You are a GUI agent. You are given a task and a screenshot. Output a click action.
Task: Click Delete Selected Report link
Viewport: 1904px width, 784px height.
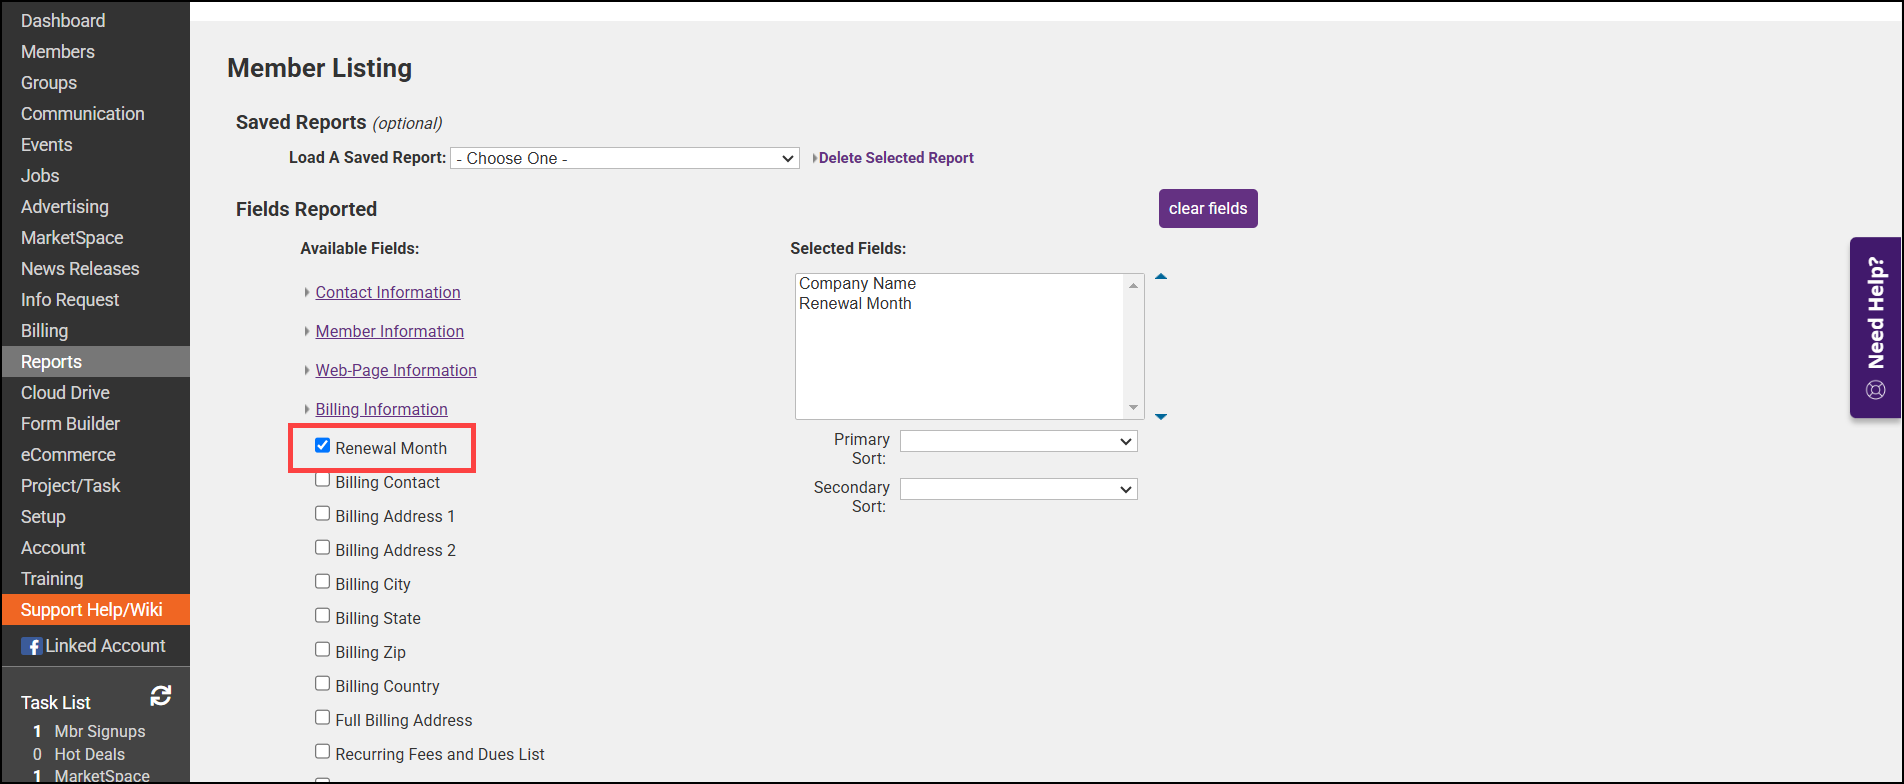pyautogui.click(x=896, y=158)
